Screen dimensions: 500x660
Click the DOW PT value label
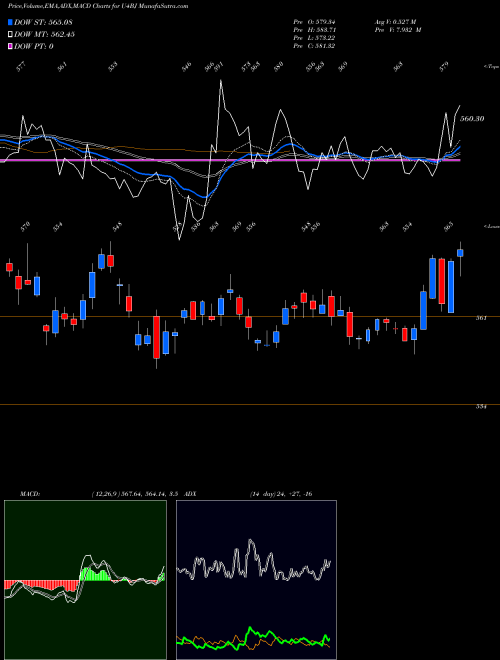[34, 46]
